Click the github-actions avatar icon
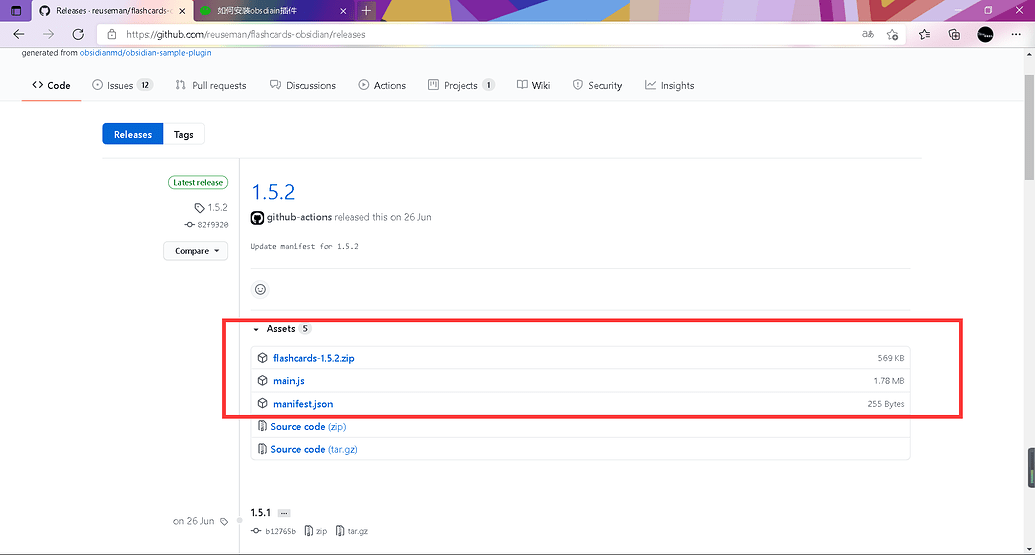1035x555 pixels. click(x=257, y=217)
